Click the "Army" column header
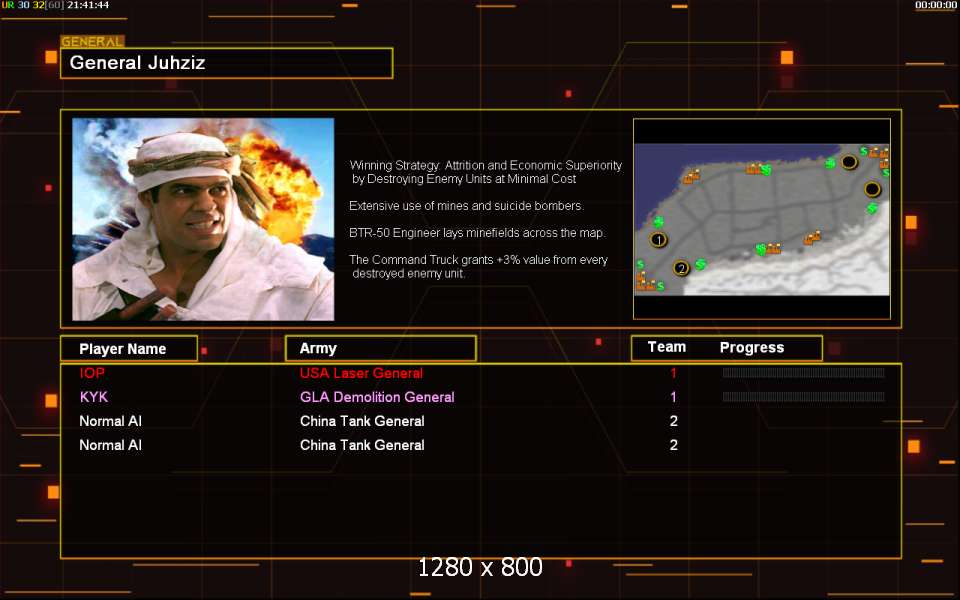Image resolution: width=960 pixels, height=600 pixels. click(x=381, y=348)
